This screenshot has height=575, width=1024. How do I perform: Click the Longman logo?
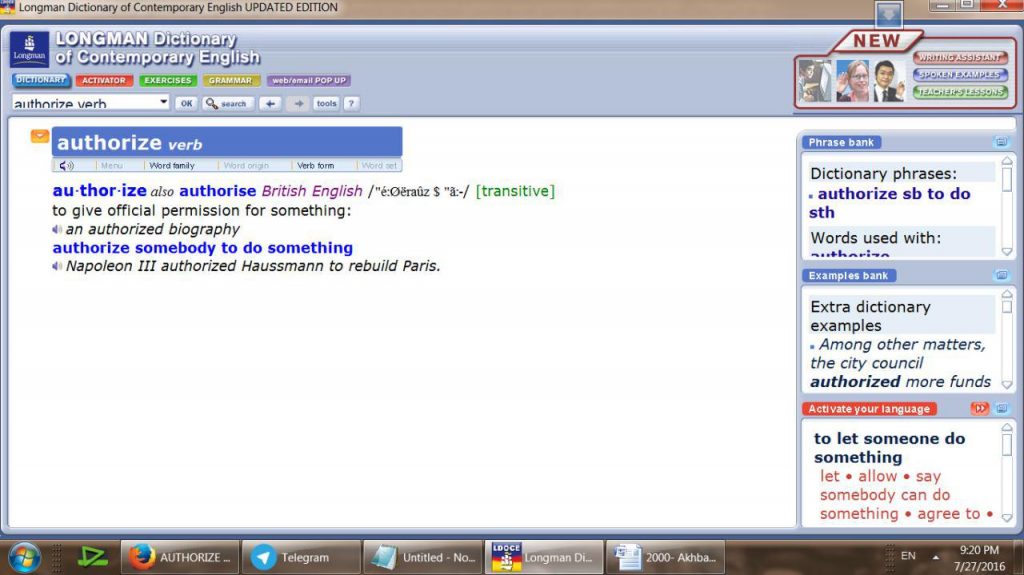pos(29,49)
